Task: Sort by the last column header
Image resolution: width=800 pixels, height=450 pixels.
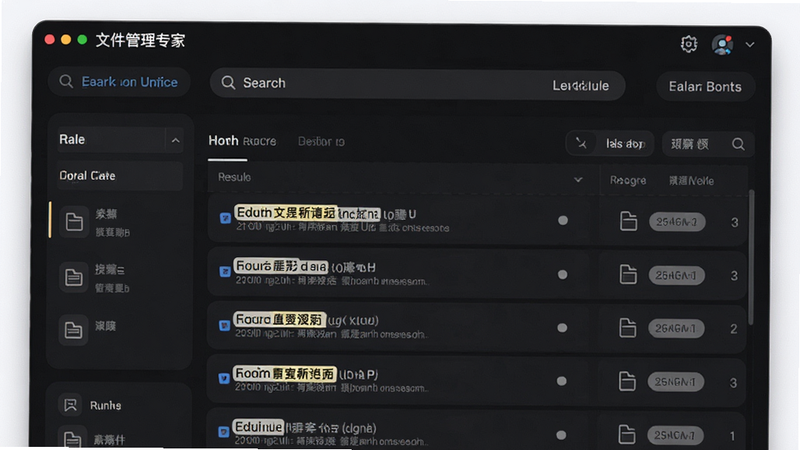Action: 691,181
